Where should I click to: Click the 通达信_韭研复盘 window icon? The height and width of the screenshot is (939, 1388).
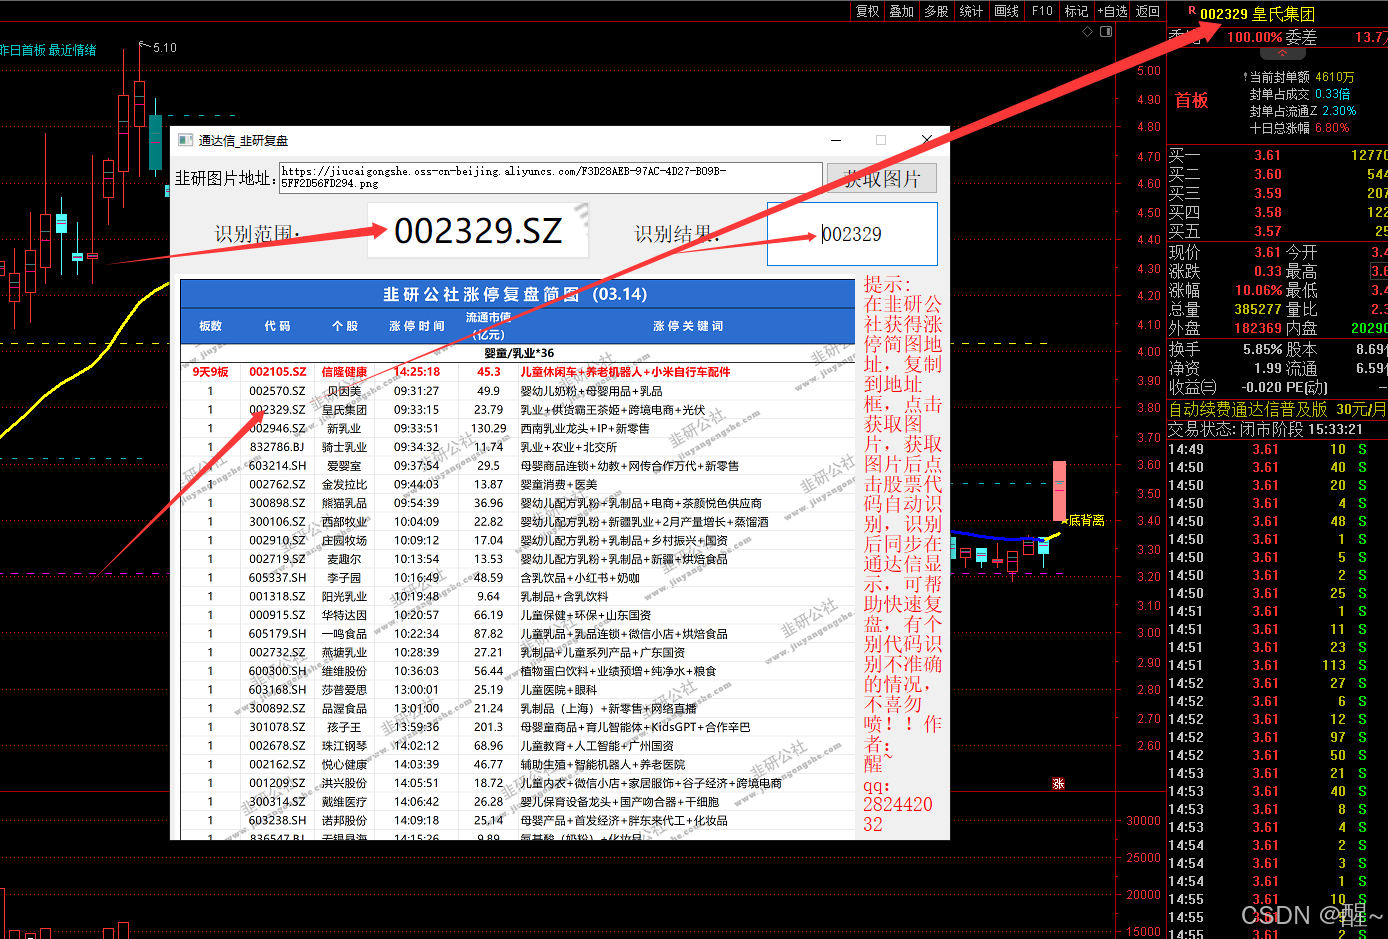click(185, 140)
